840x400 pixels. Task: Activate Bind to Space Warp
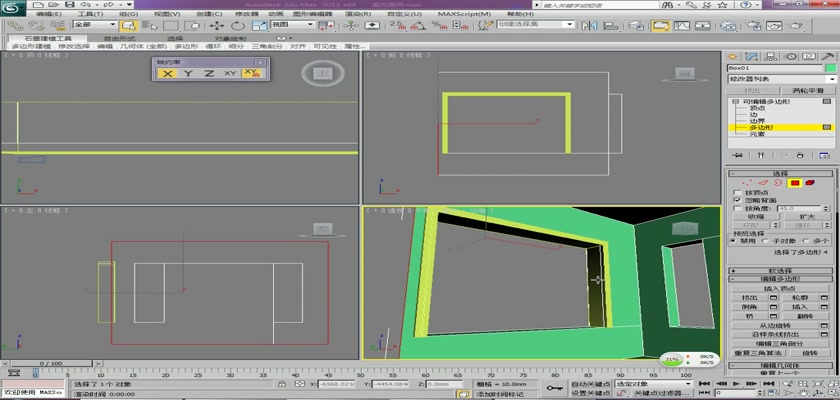58,25
